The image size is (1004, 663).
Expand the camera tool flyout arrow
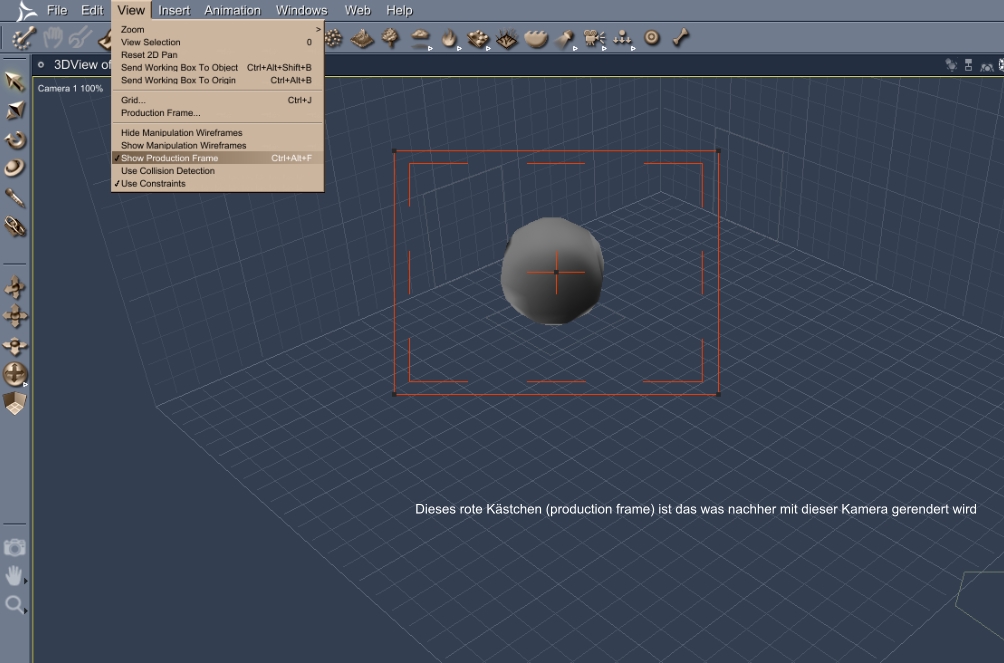pyautogui.click(x=604, y=49)
